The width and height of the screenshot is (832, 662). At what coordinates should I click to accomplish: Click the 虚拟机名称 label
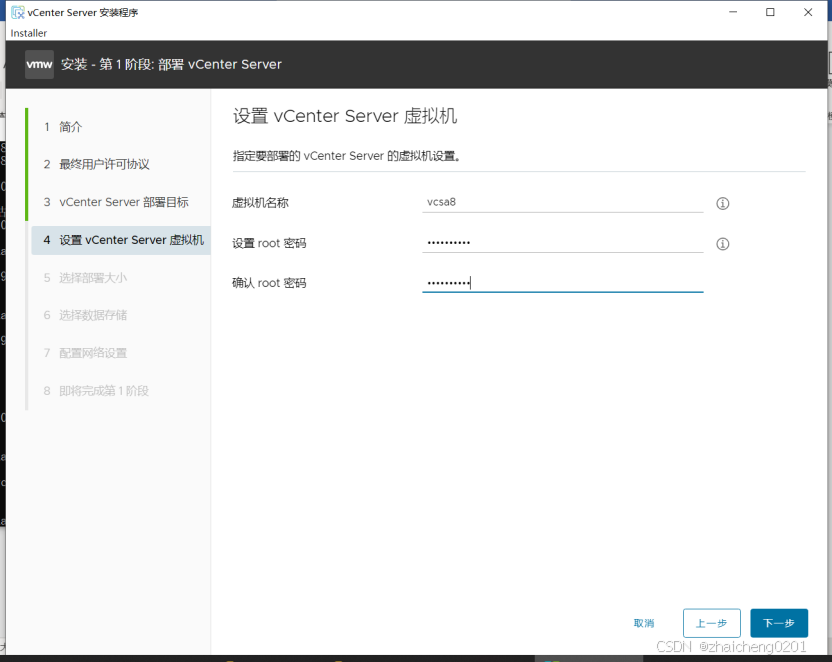[x=260, y=203]
